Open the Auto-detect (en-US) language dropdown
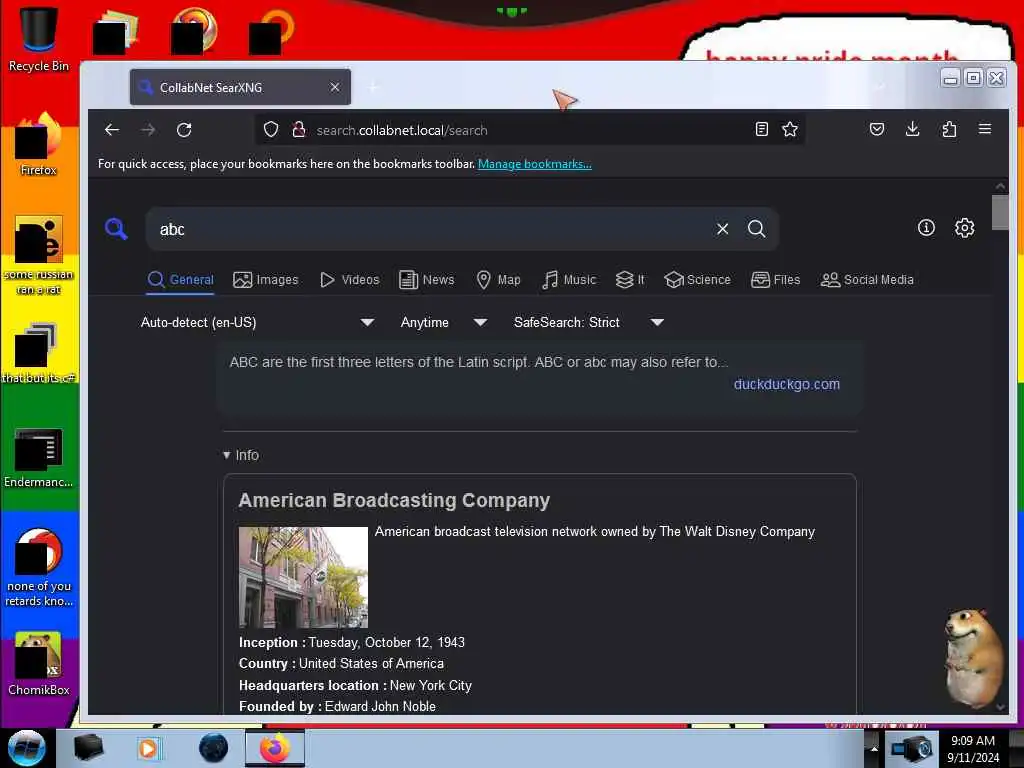1024x768 pixels. click(x=257, y=322)
